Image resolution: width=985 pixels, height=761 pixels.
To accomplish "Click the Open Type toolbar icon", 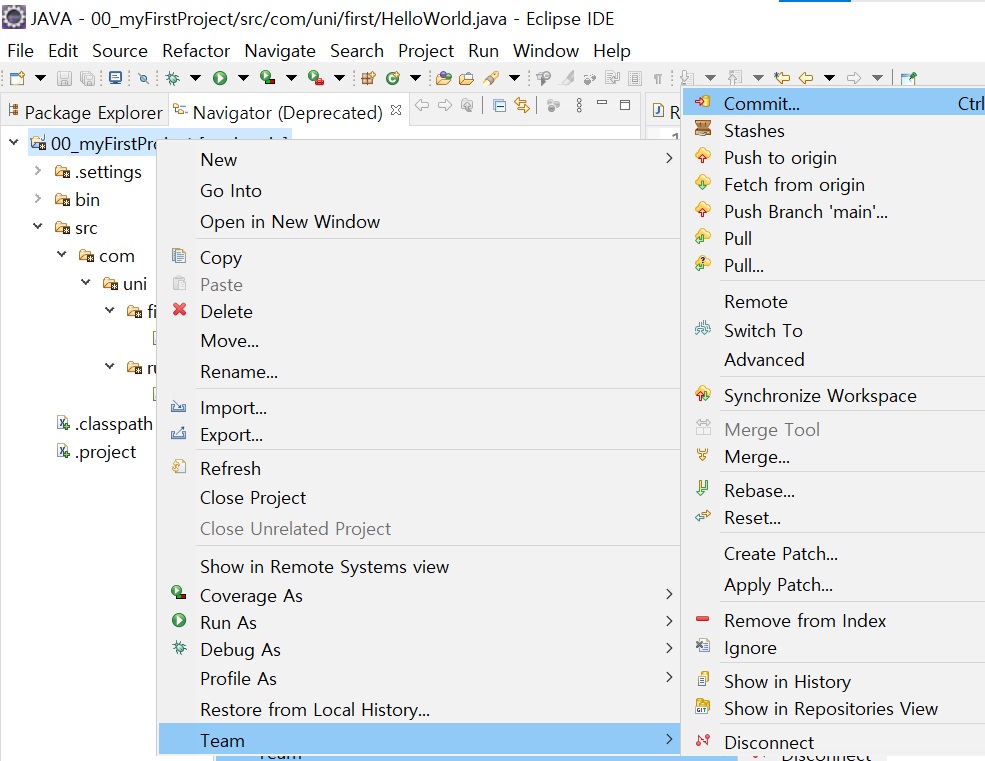I will pos(444,78).
